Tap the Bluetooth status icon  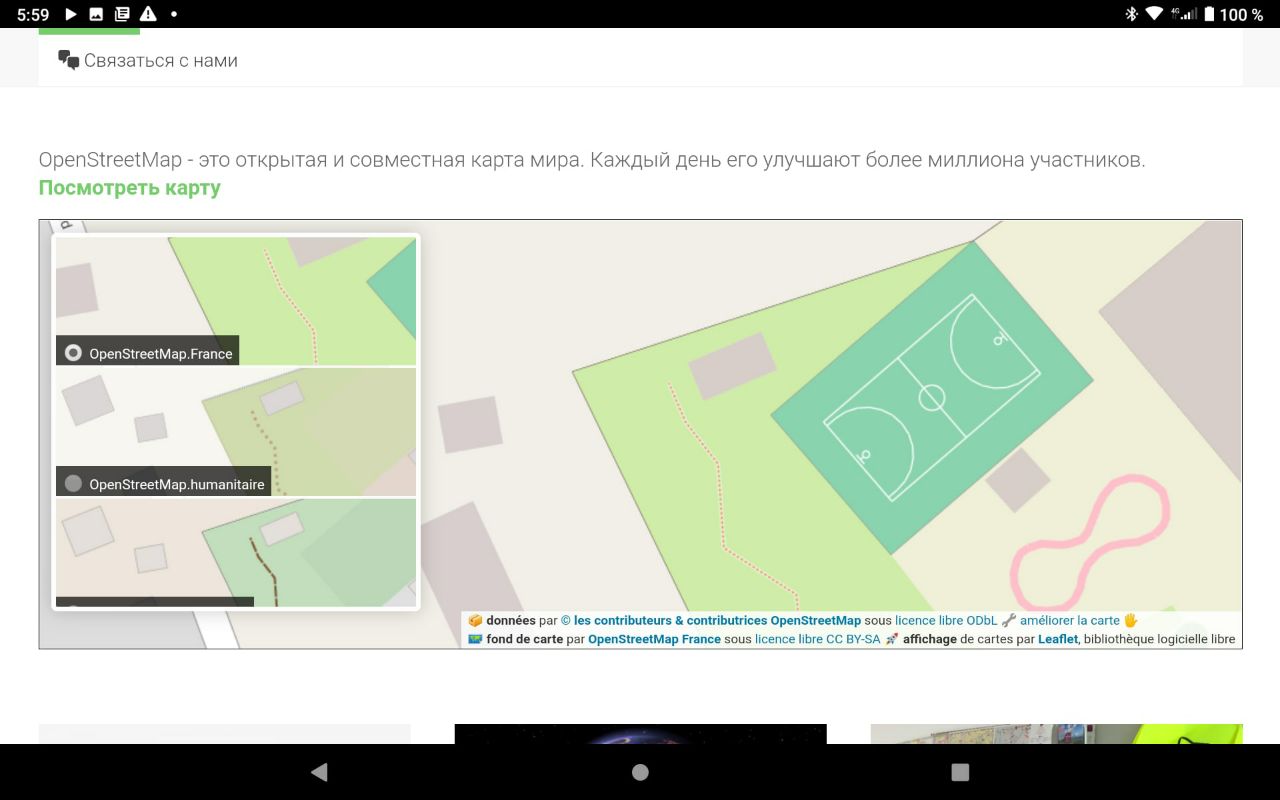tap(1132, 14)
